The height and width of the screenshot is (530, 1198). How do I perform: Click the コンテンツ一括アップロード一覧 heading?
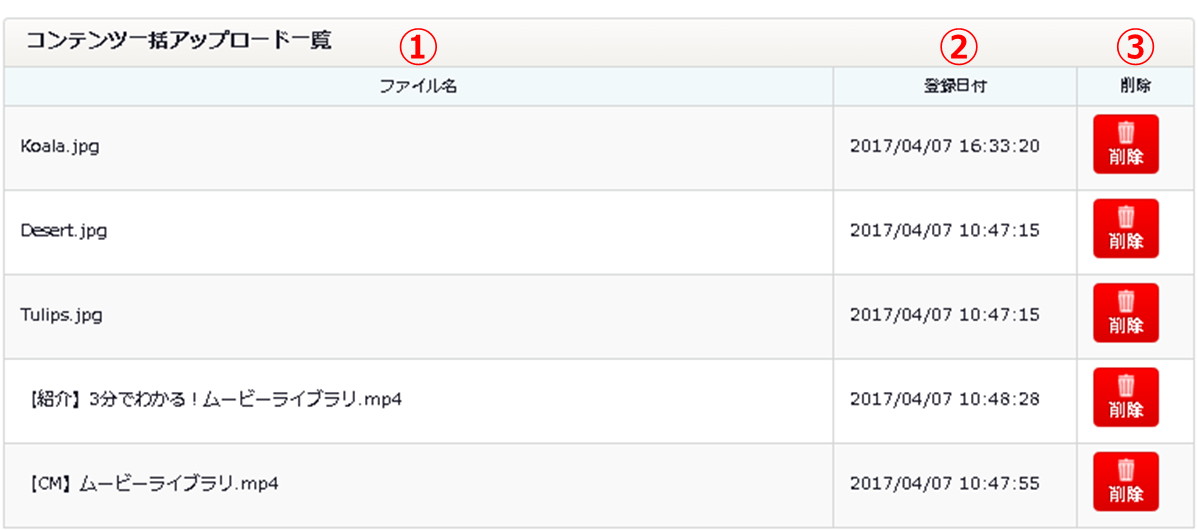click(x=179, y=42)
